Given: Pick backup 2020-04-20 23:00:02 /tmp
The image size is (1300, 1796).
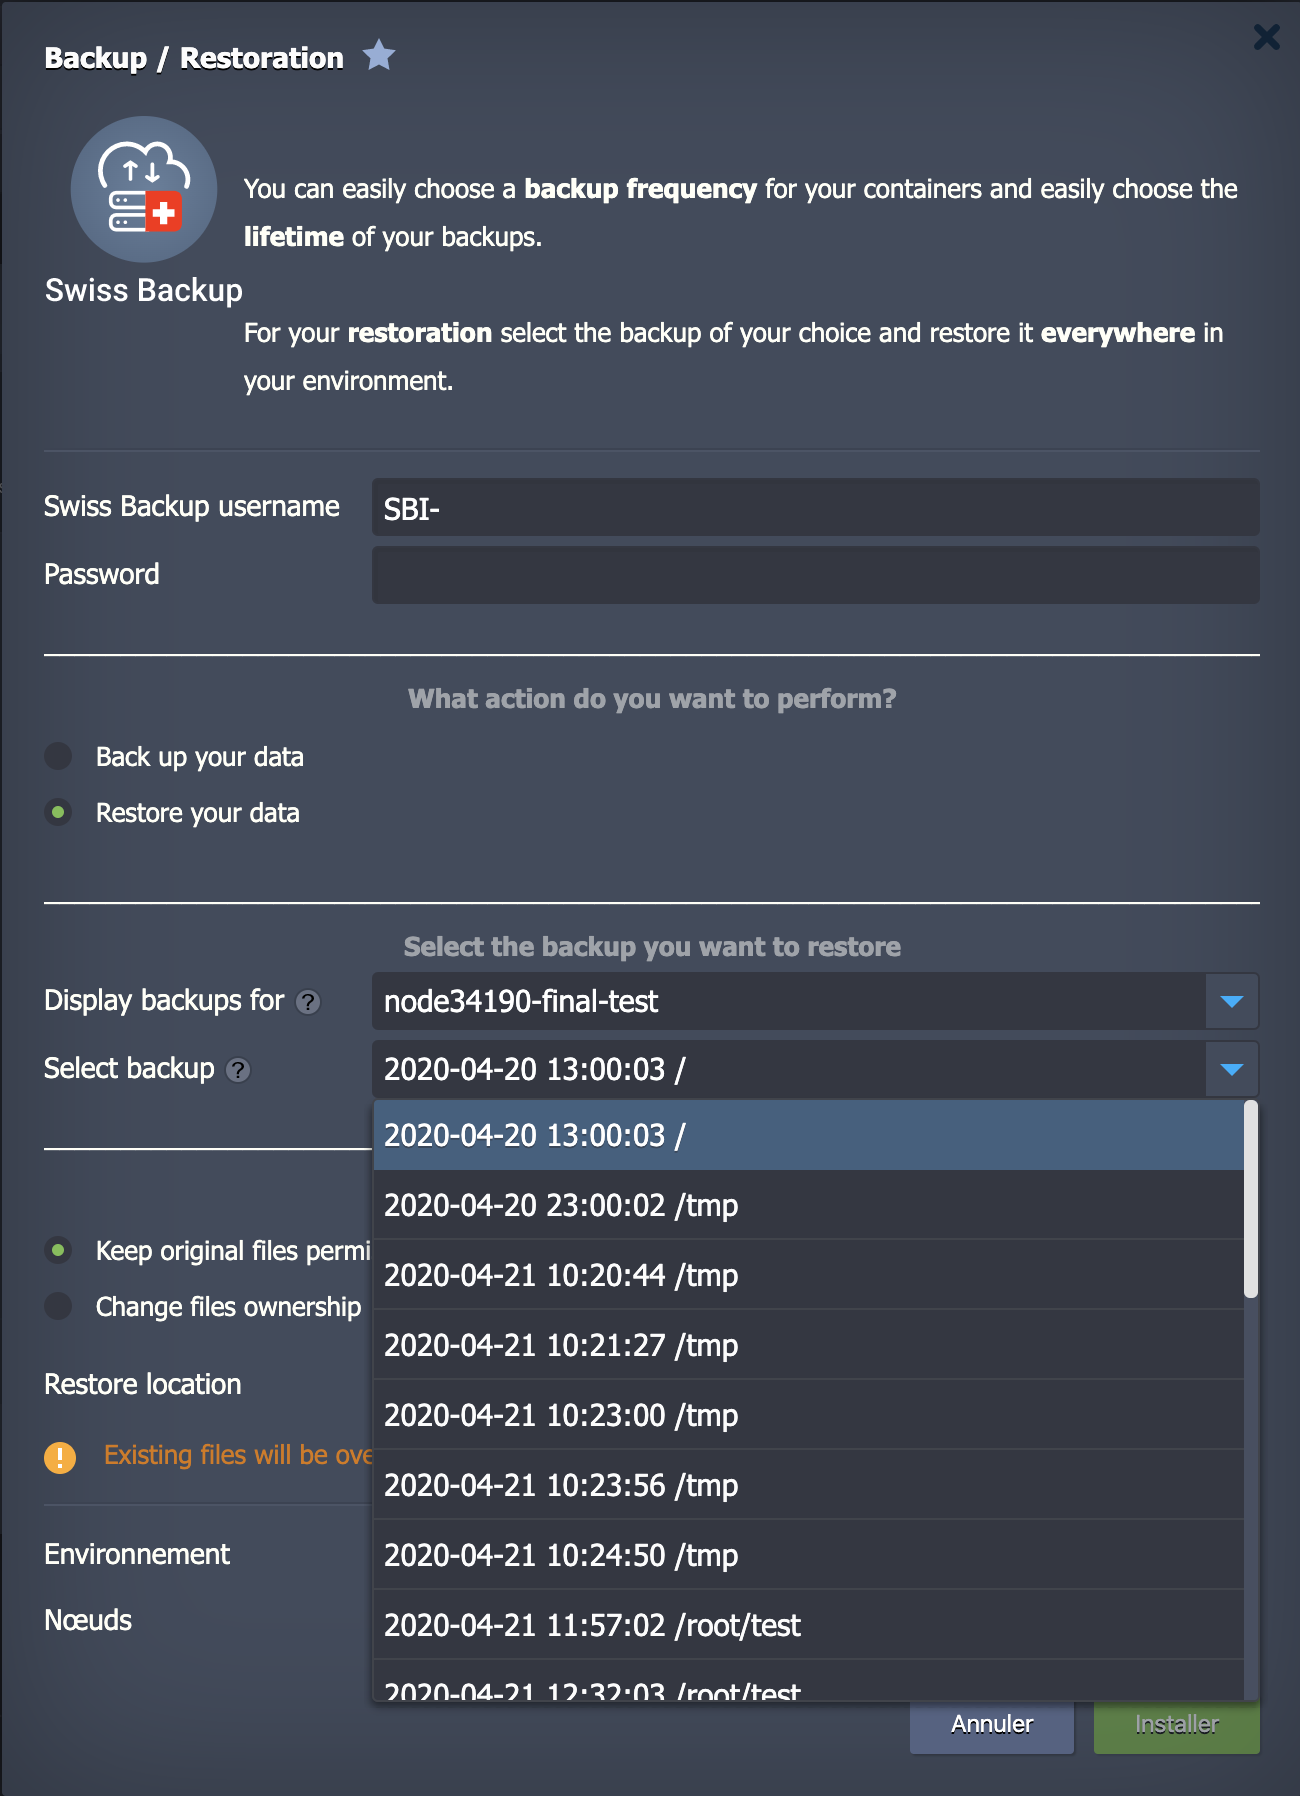Looking at the screenshot, I should [808, 1205].
